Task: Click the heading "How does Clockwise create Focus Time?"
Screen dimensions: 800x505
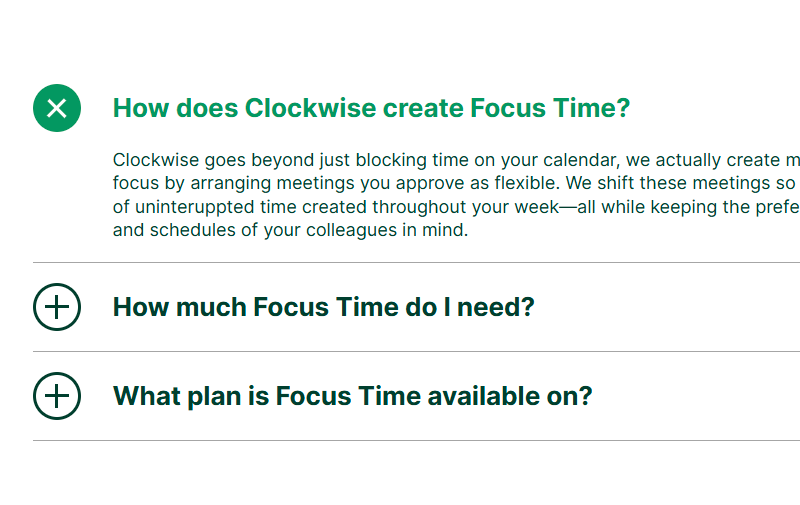Action: point(371,108)
